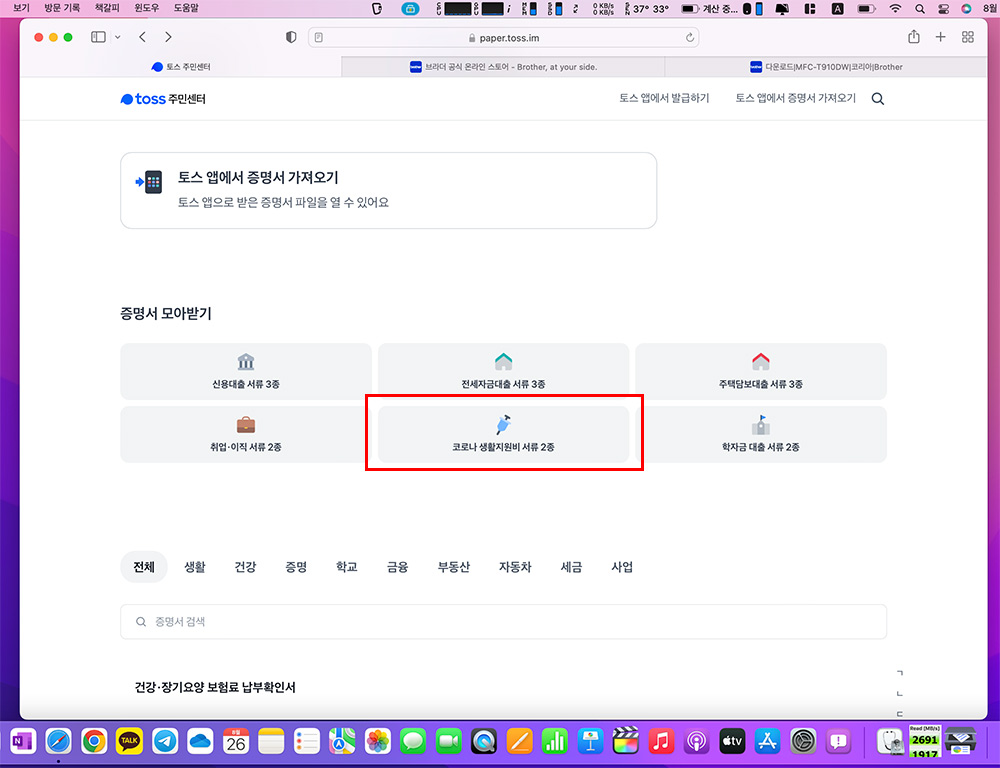Open the 신용대출 서류 3종 card
Viewport: 1000px width, 768px height.
click(x=246, y=371)
